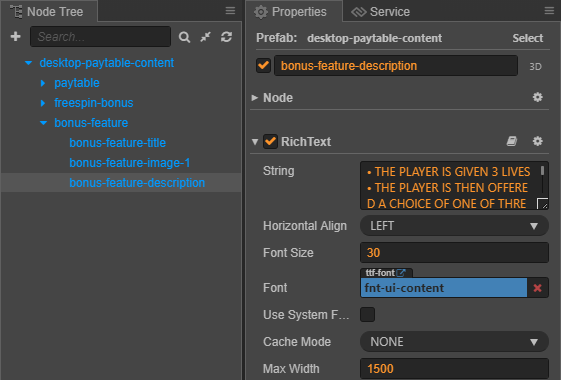Refresh the node tree with the refresh icon
The width and height of the screenshot is (561, 380).
(226, 36)
